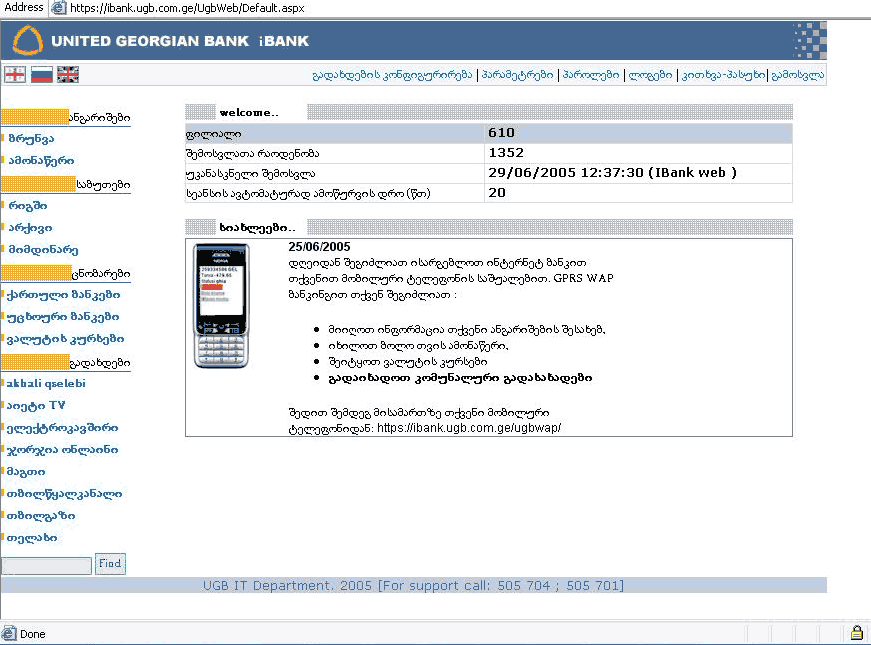Open თბილგაზი payment link
The width and height of the screenshot is (871, 645).
pyautogui.click(x=41, y=516)
